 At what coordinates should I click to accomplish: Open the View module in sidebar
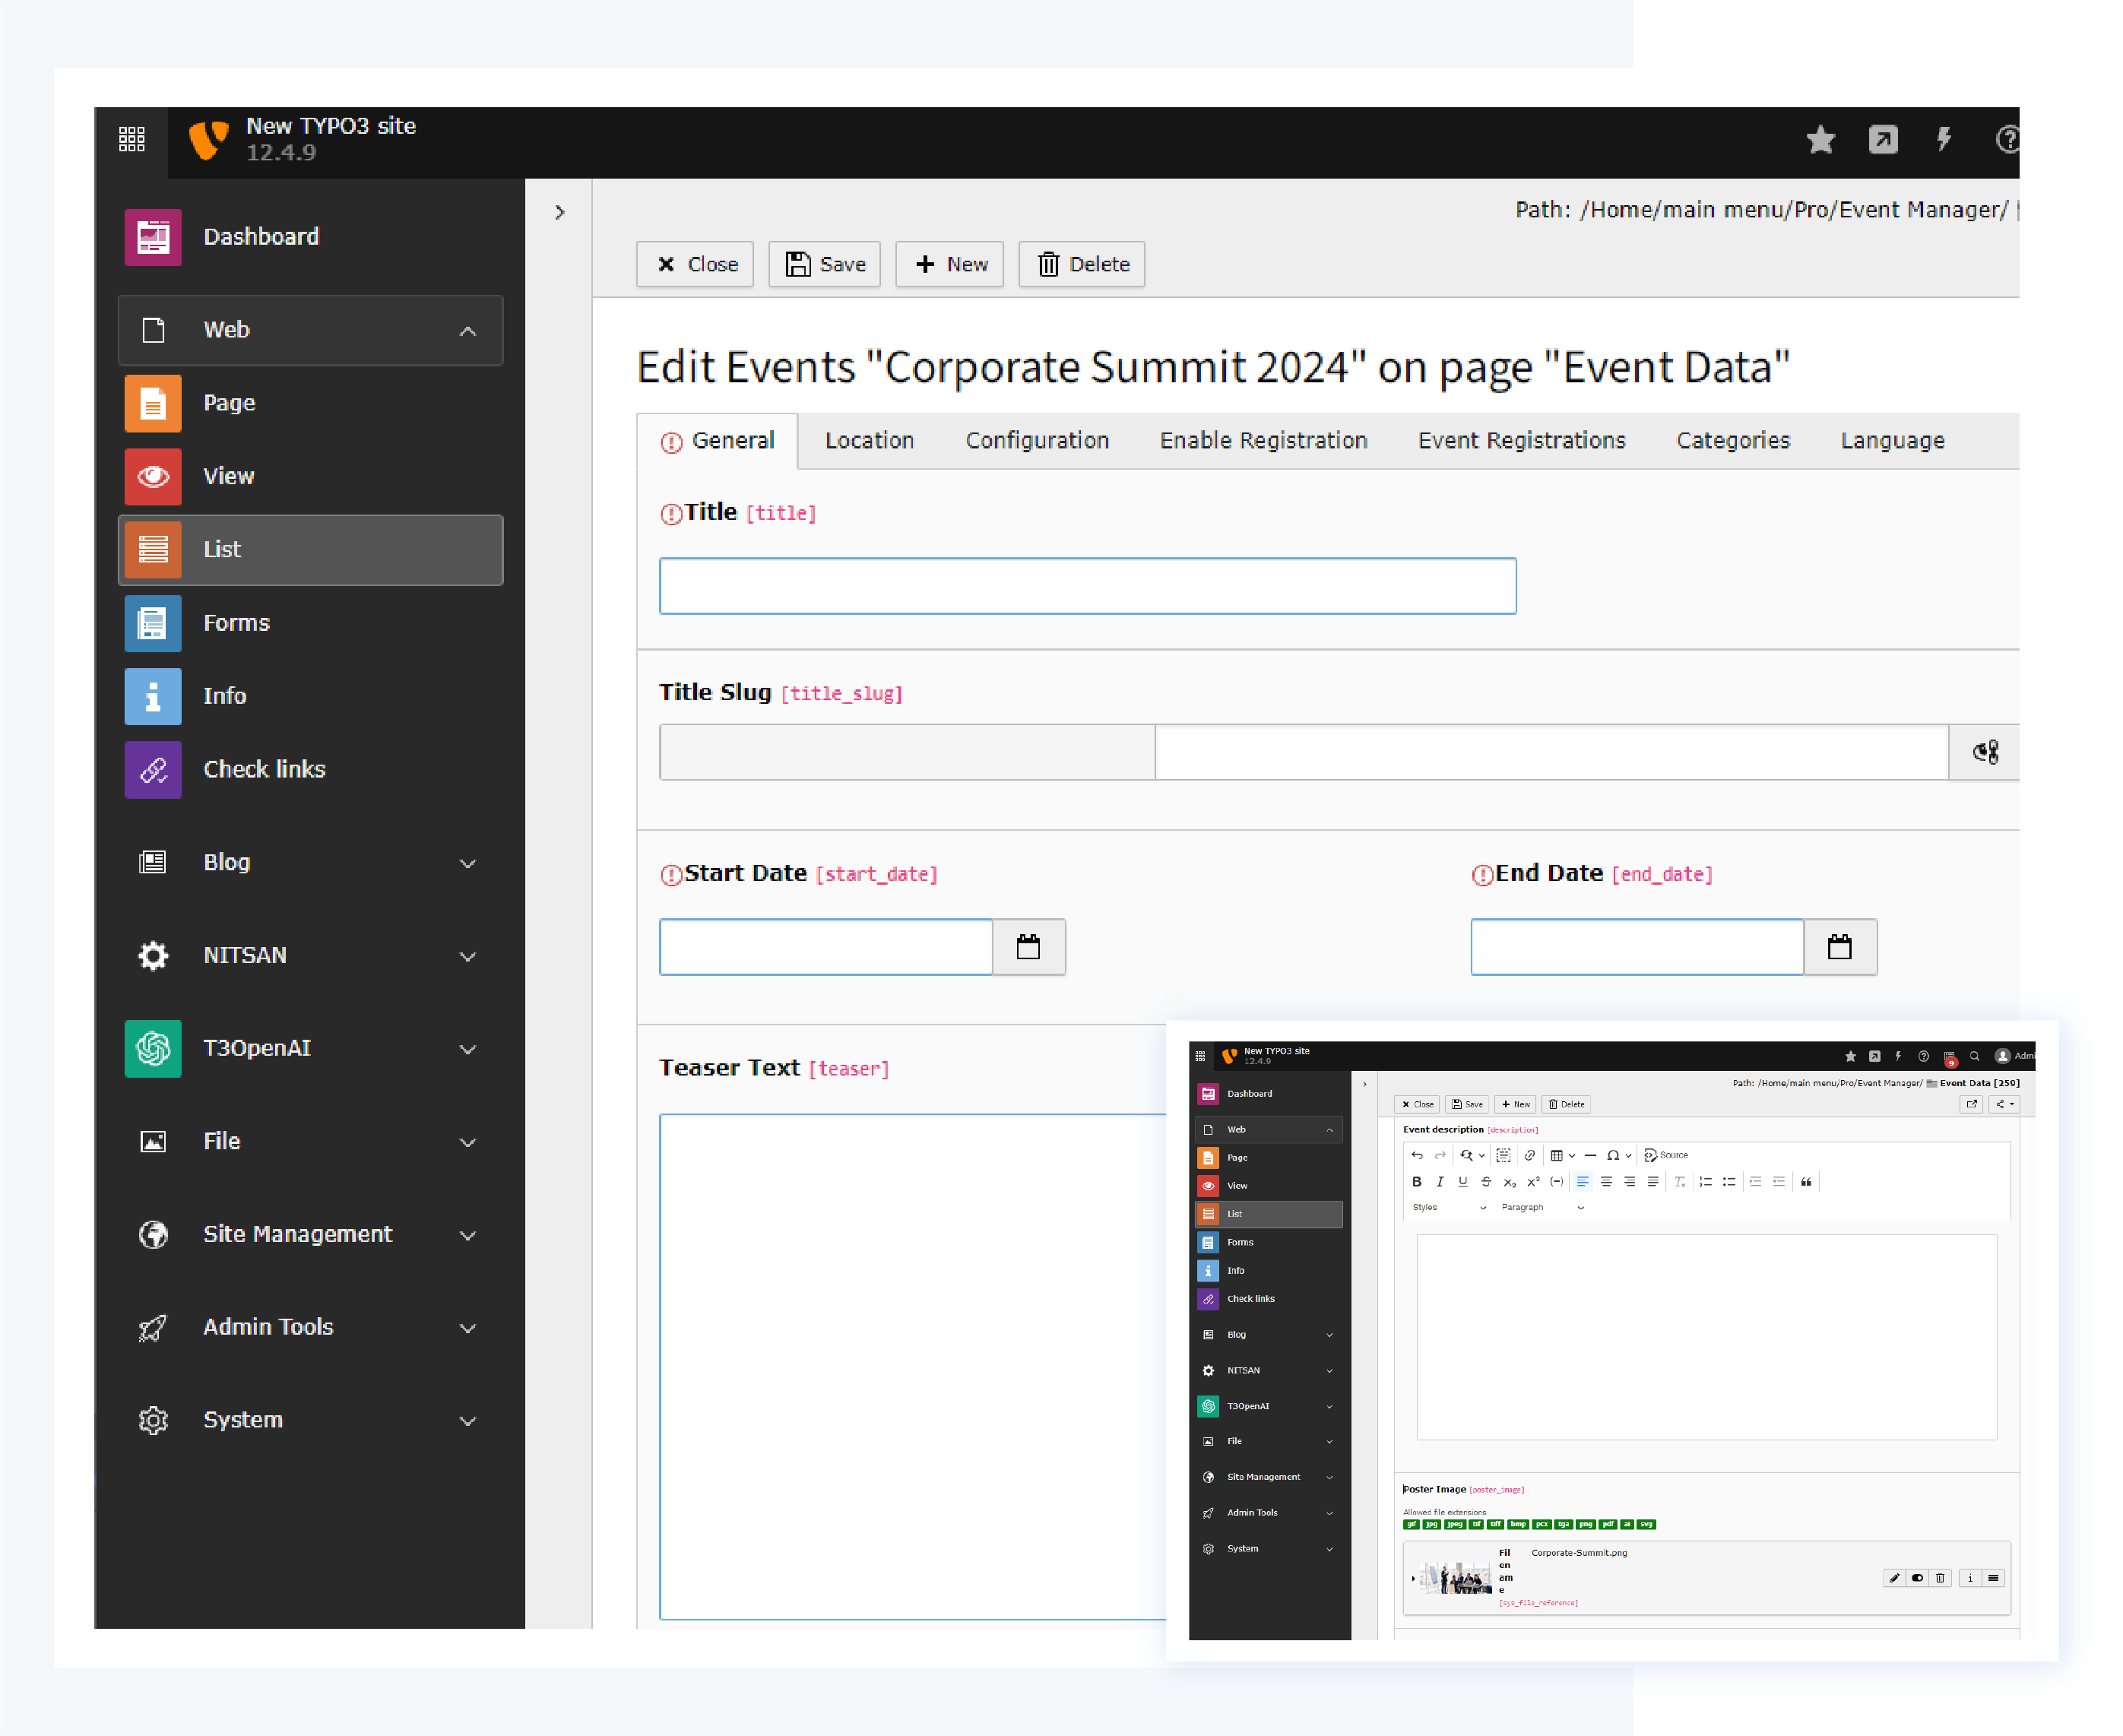point(228,476)
